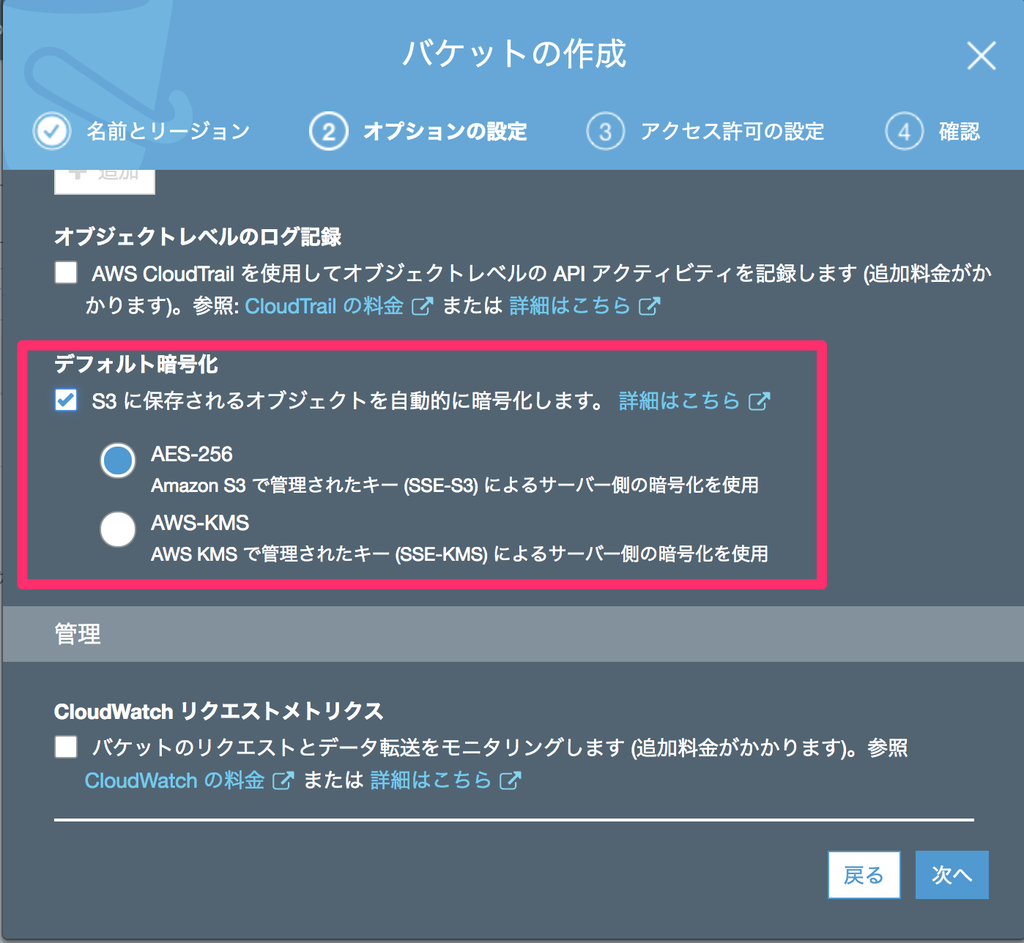1024x943 pixels.
Task: Click the AWS-KMS option label
Action: (x=200, y=522)
